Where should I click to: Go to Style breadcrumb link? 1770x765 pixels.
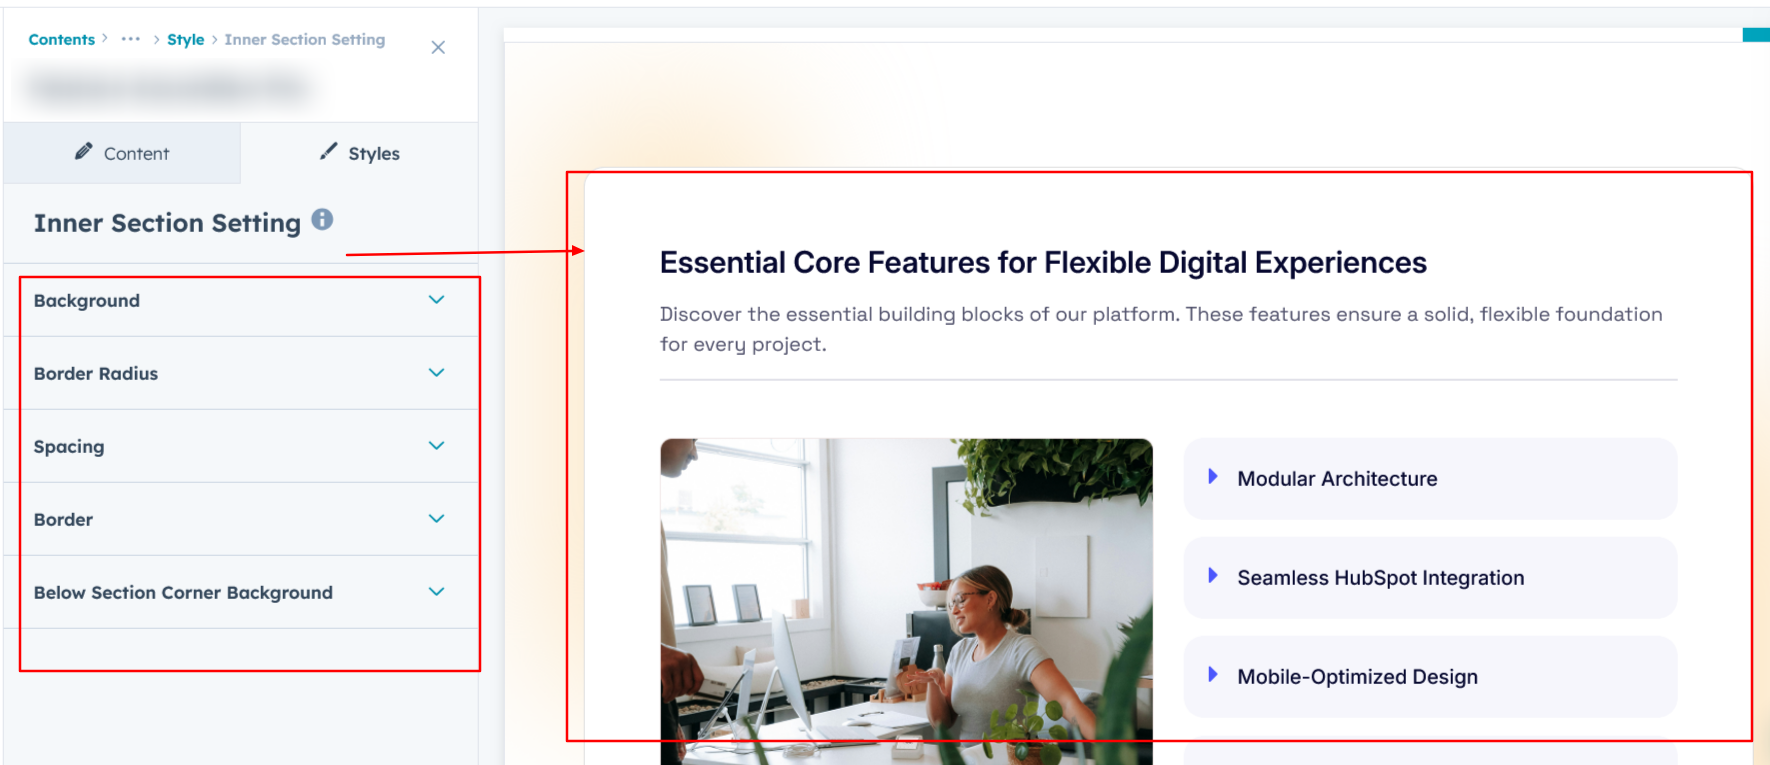point(185,39)
